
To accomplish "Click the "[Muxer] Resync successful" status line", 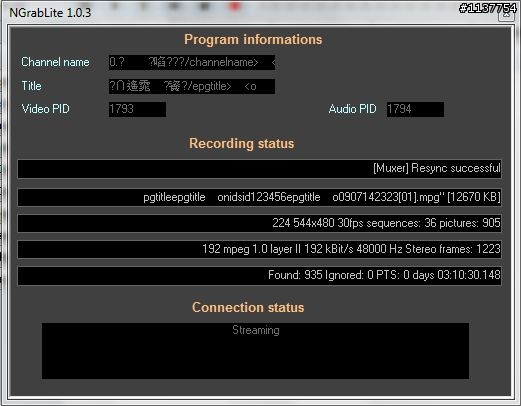I will (x=259, y=169).
